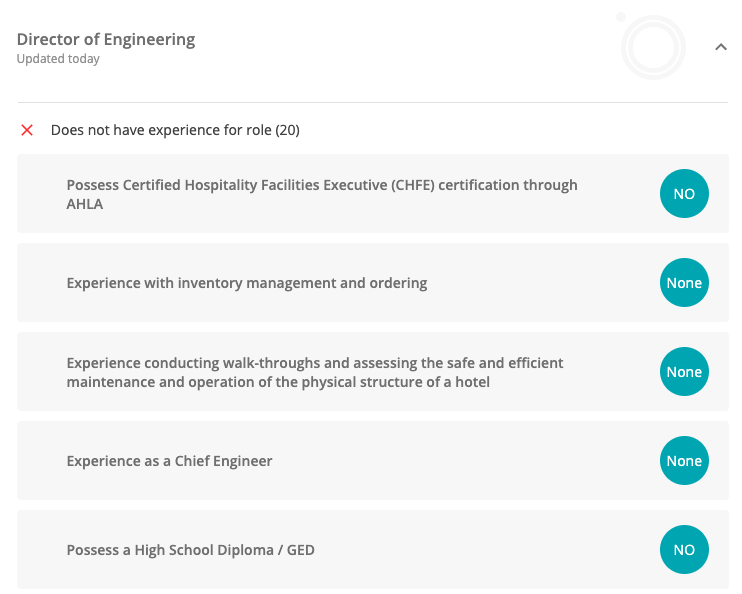This screenshot has height=594, width=742.
Task: Select 'Experience with inventory management and ordering' text
Action: point(247,283)
